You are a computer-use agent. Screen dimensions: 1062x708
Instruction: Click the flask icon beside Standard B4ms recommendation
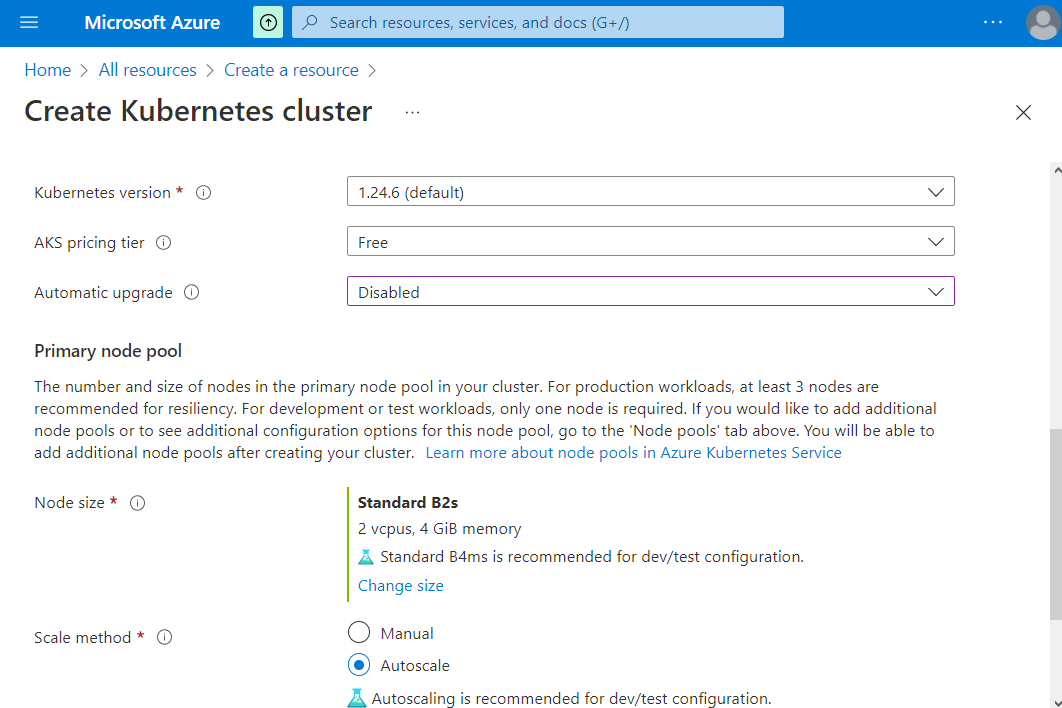[366, 557]
